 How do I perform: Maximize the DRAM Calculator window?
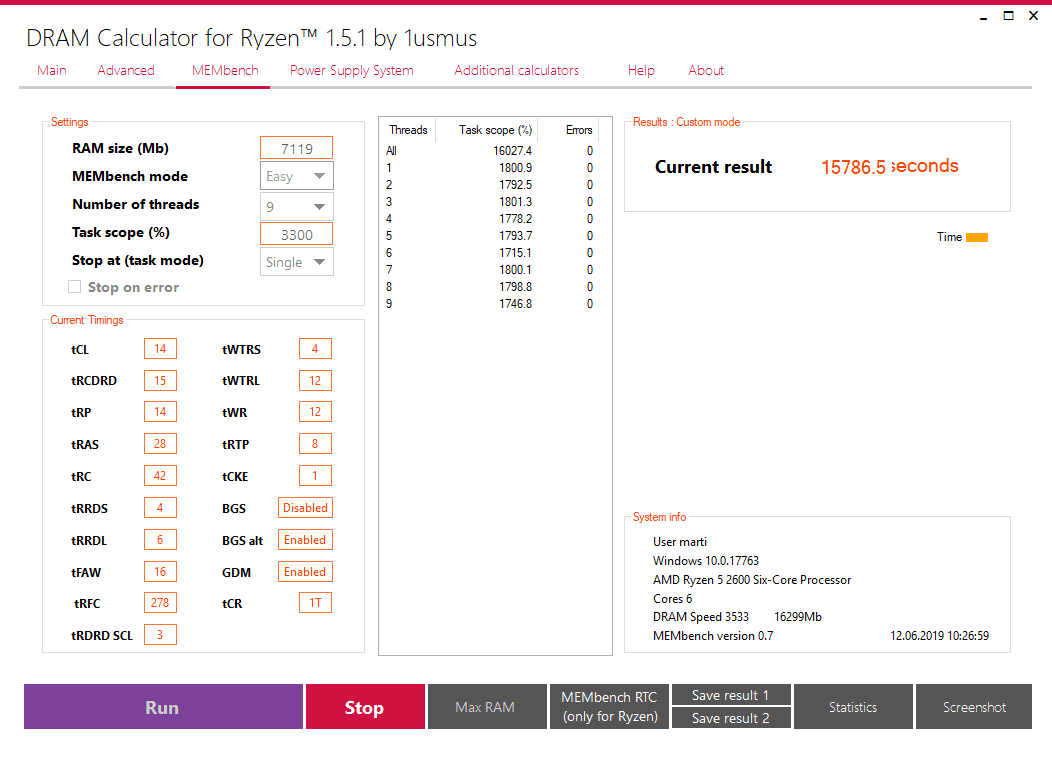pos(1008,15)
